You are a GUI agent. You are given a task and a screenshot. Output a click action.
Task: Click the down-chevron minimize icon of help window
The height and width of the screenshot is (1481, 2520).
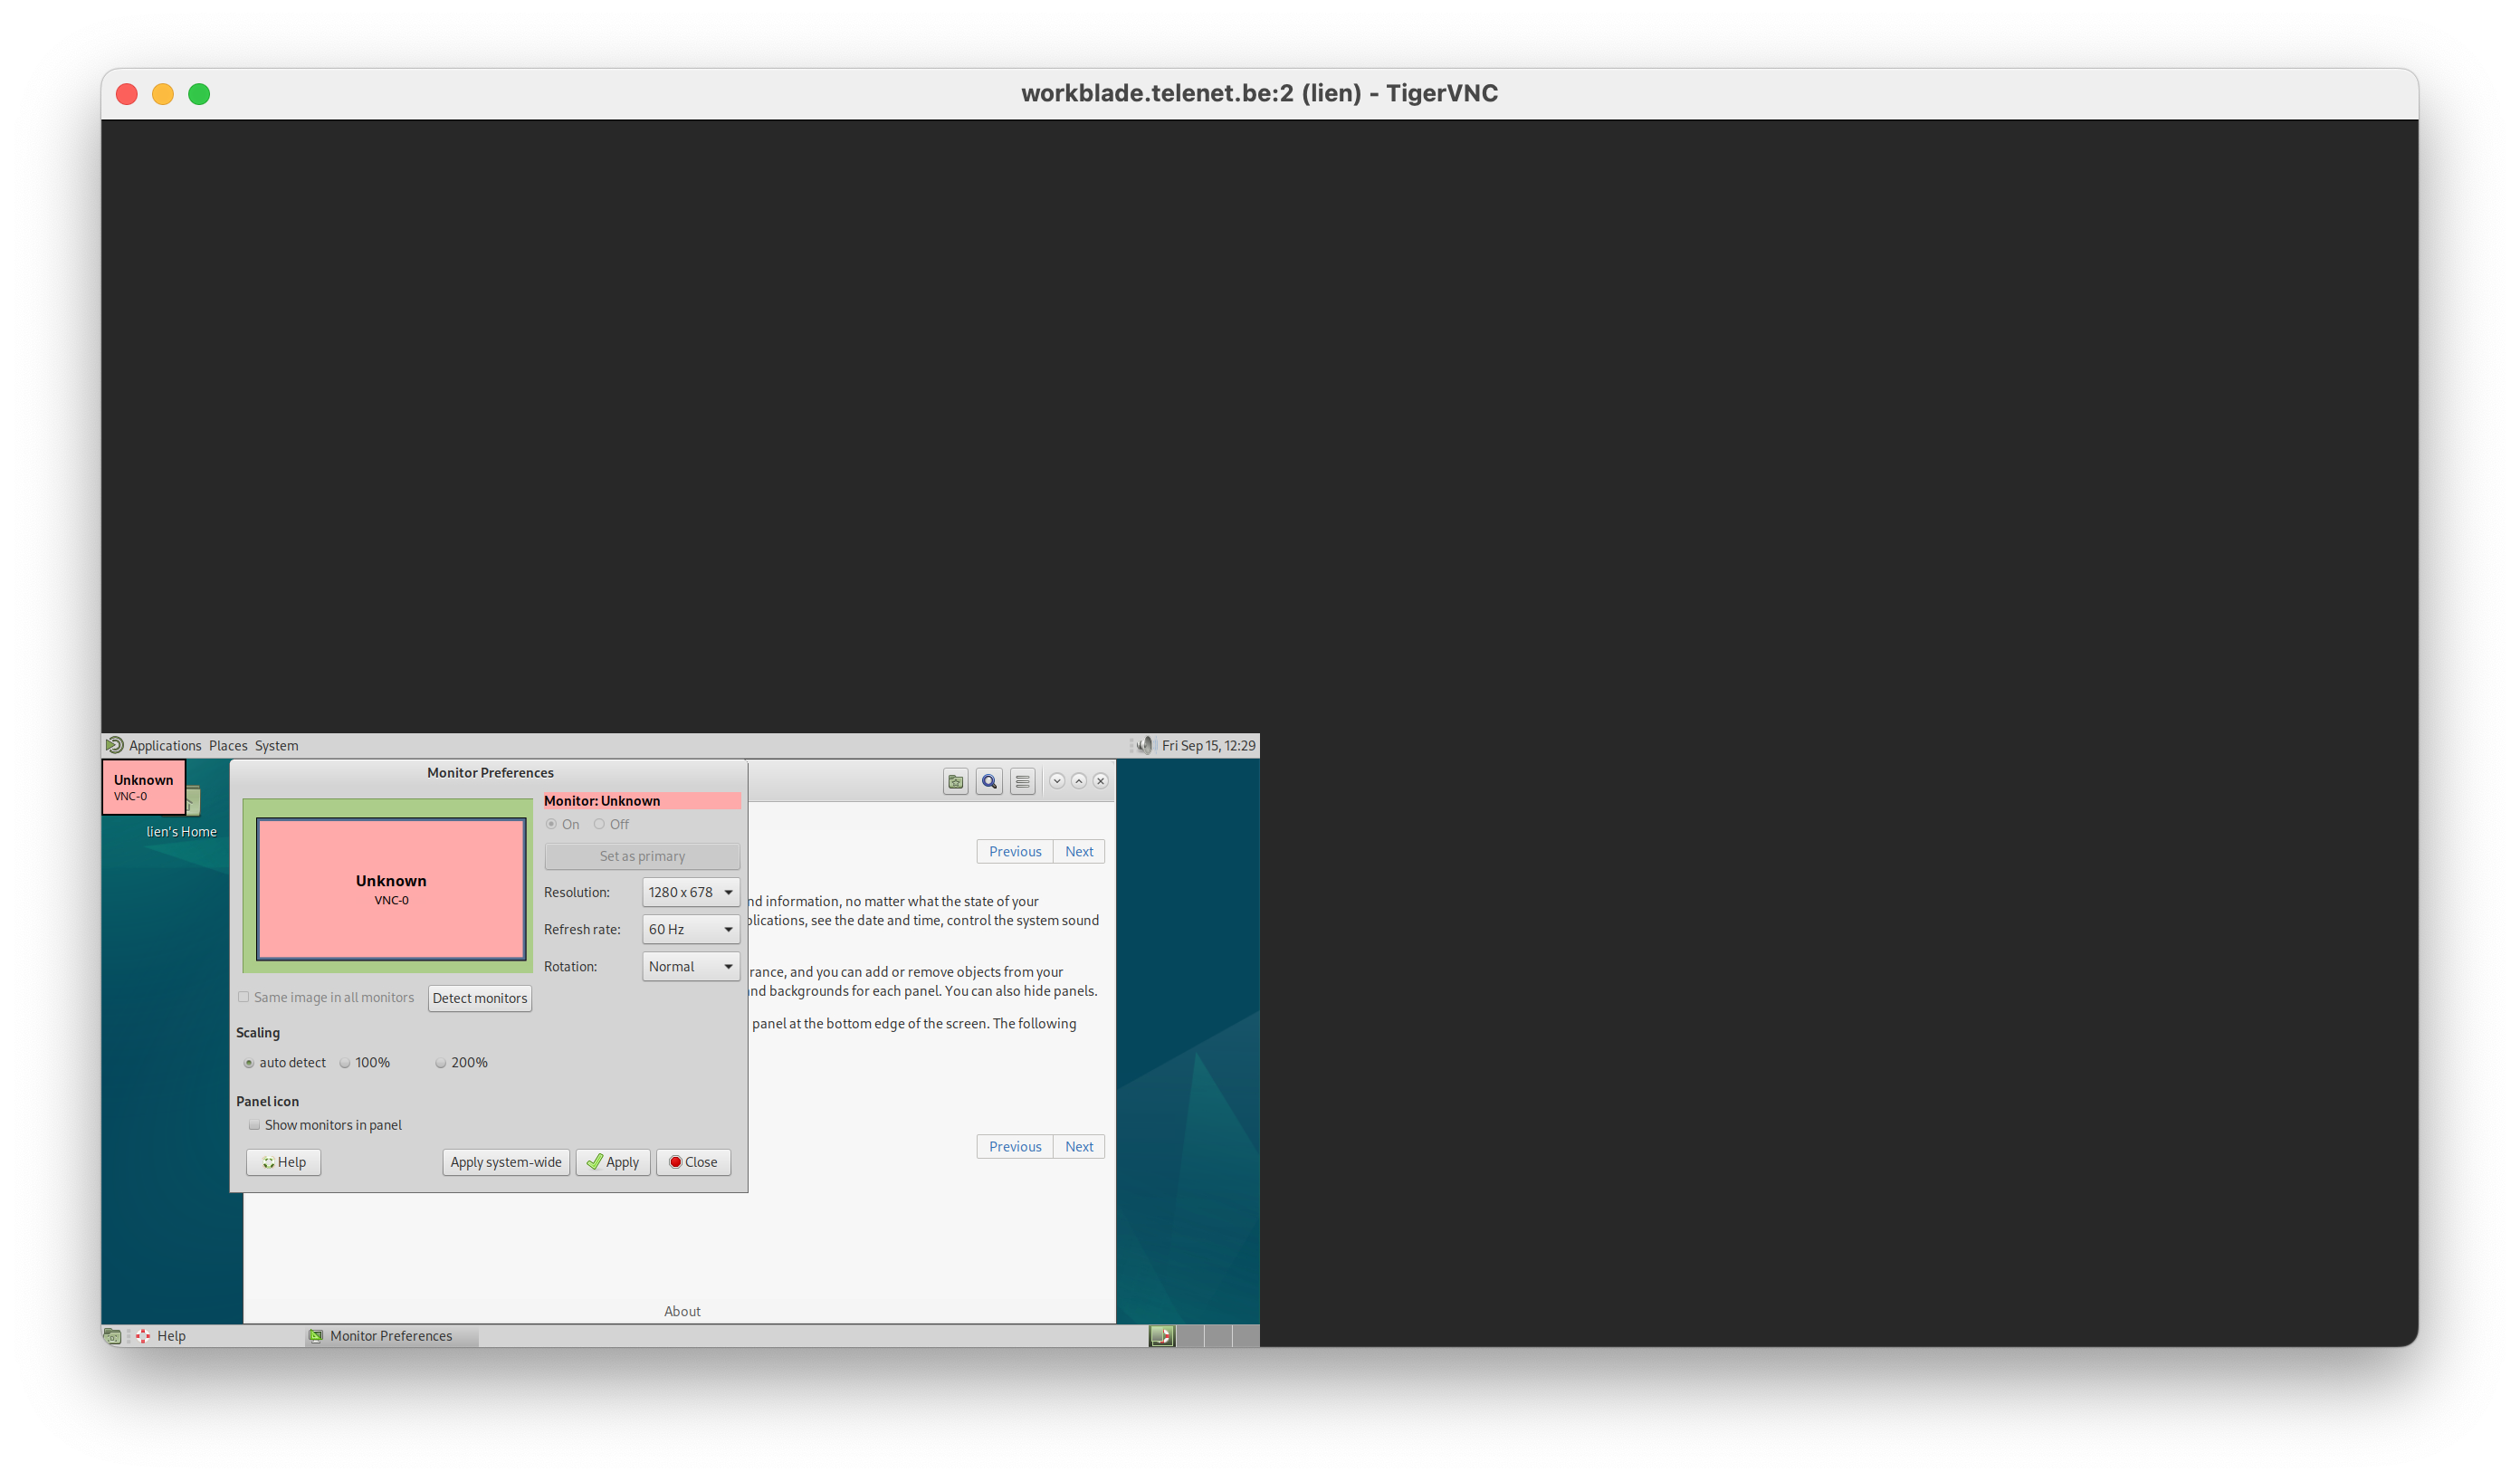[1056, 781]
